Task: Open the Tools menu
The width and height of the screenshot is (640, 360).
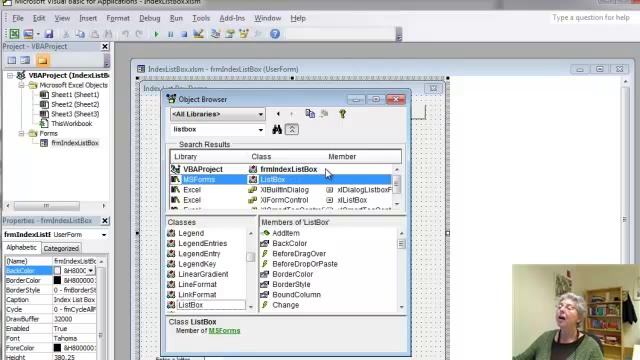Action: [201, 18]
